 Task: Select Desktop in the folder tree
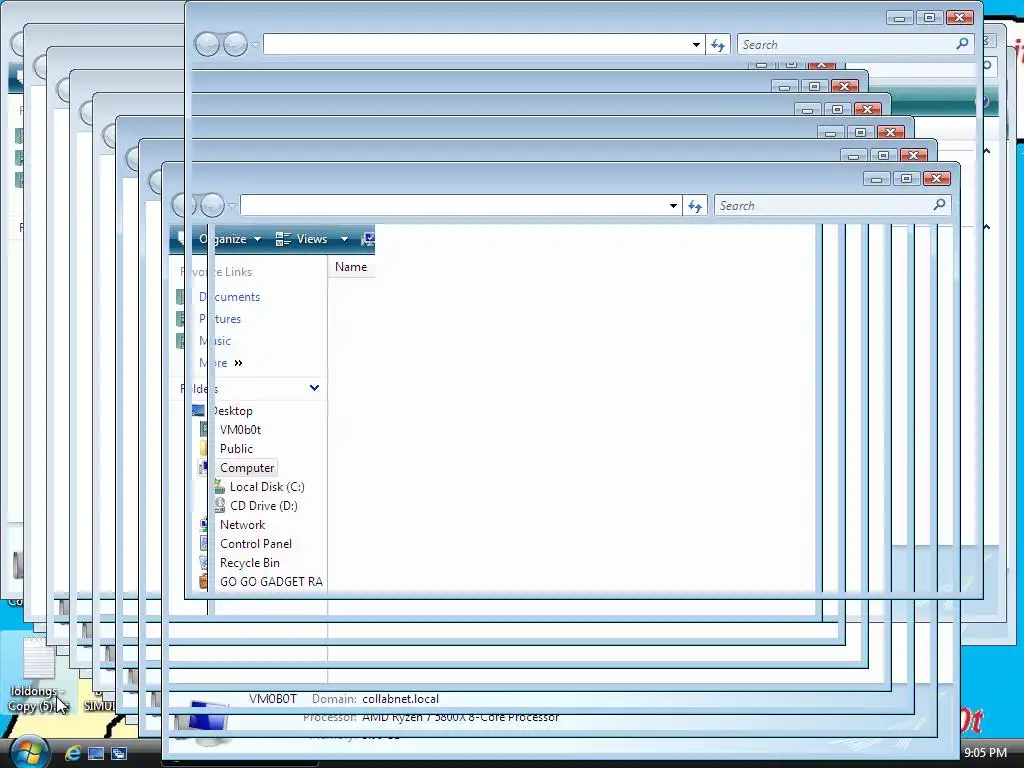(232, 411)
